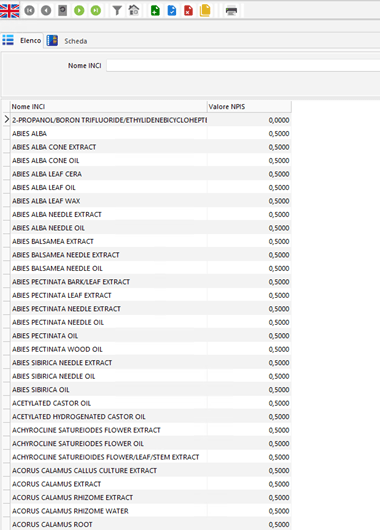This screenshot has height=530, width=380.
Task: Go to first record with grey arrow
Action: 29,11
